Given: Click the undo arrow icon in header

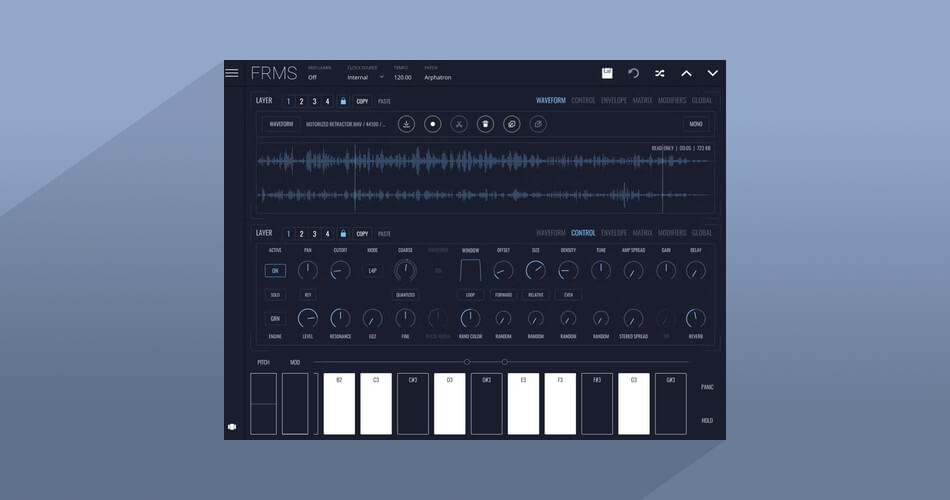Looking at the screenshot, I should (634, 73).
